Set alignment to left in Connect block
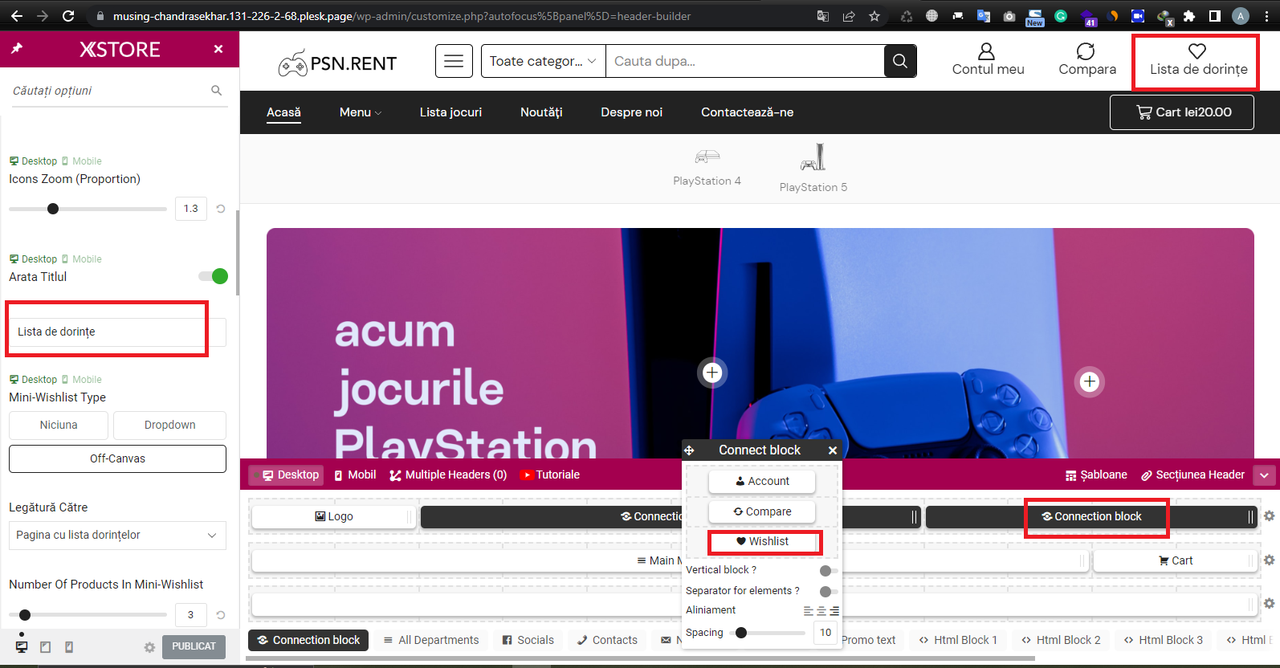This screenshot has height=668, width=1280. point(809,610)
